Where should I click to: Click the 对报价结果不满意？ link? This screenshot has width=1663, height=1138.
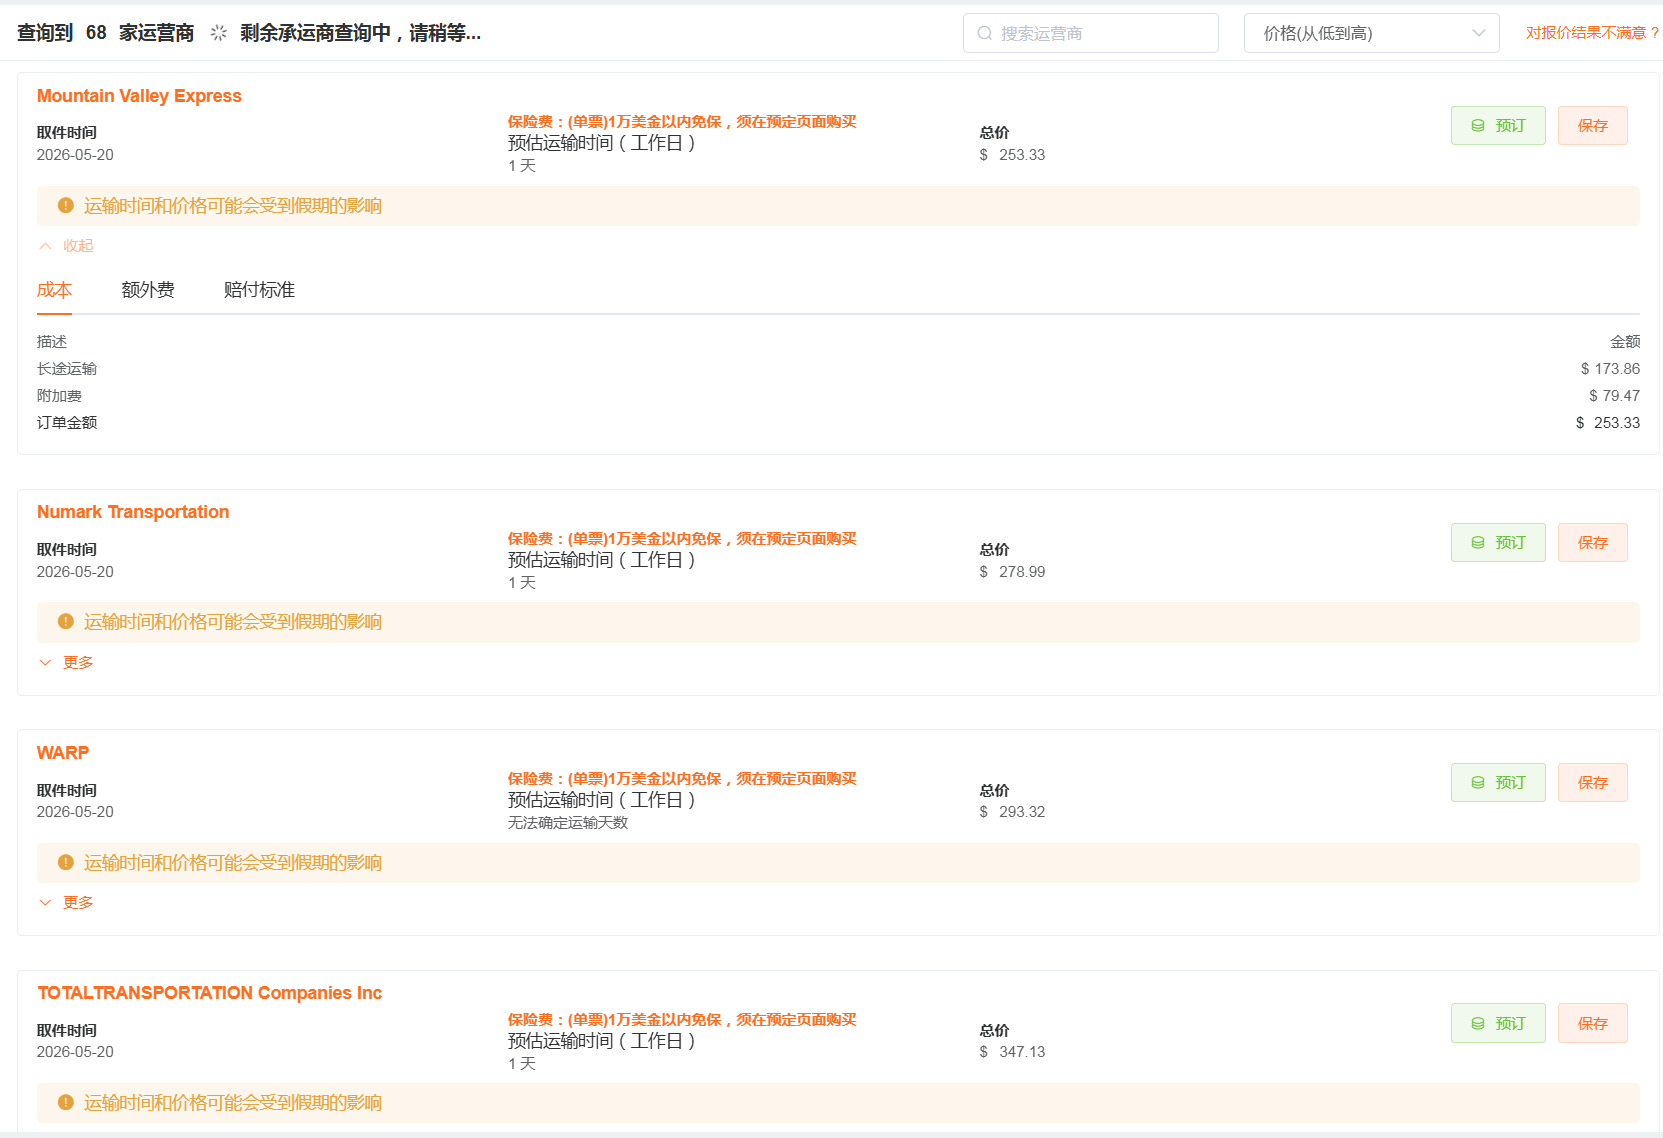point(1592,33)
